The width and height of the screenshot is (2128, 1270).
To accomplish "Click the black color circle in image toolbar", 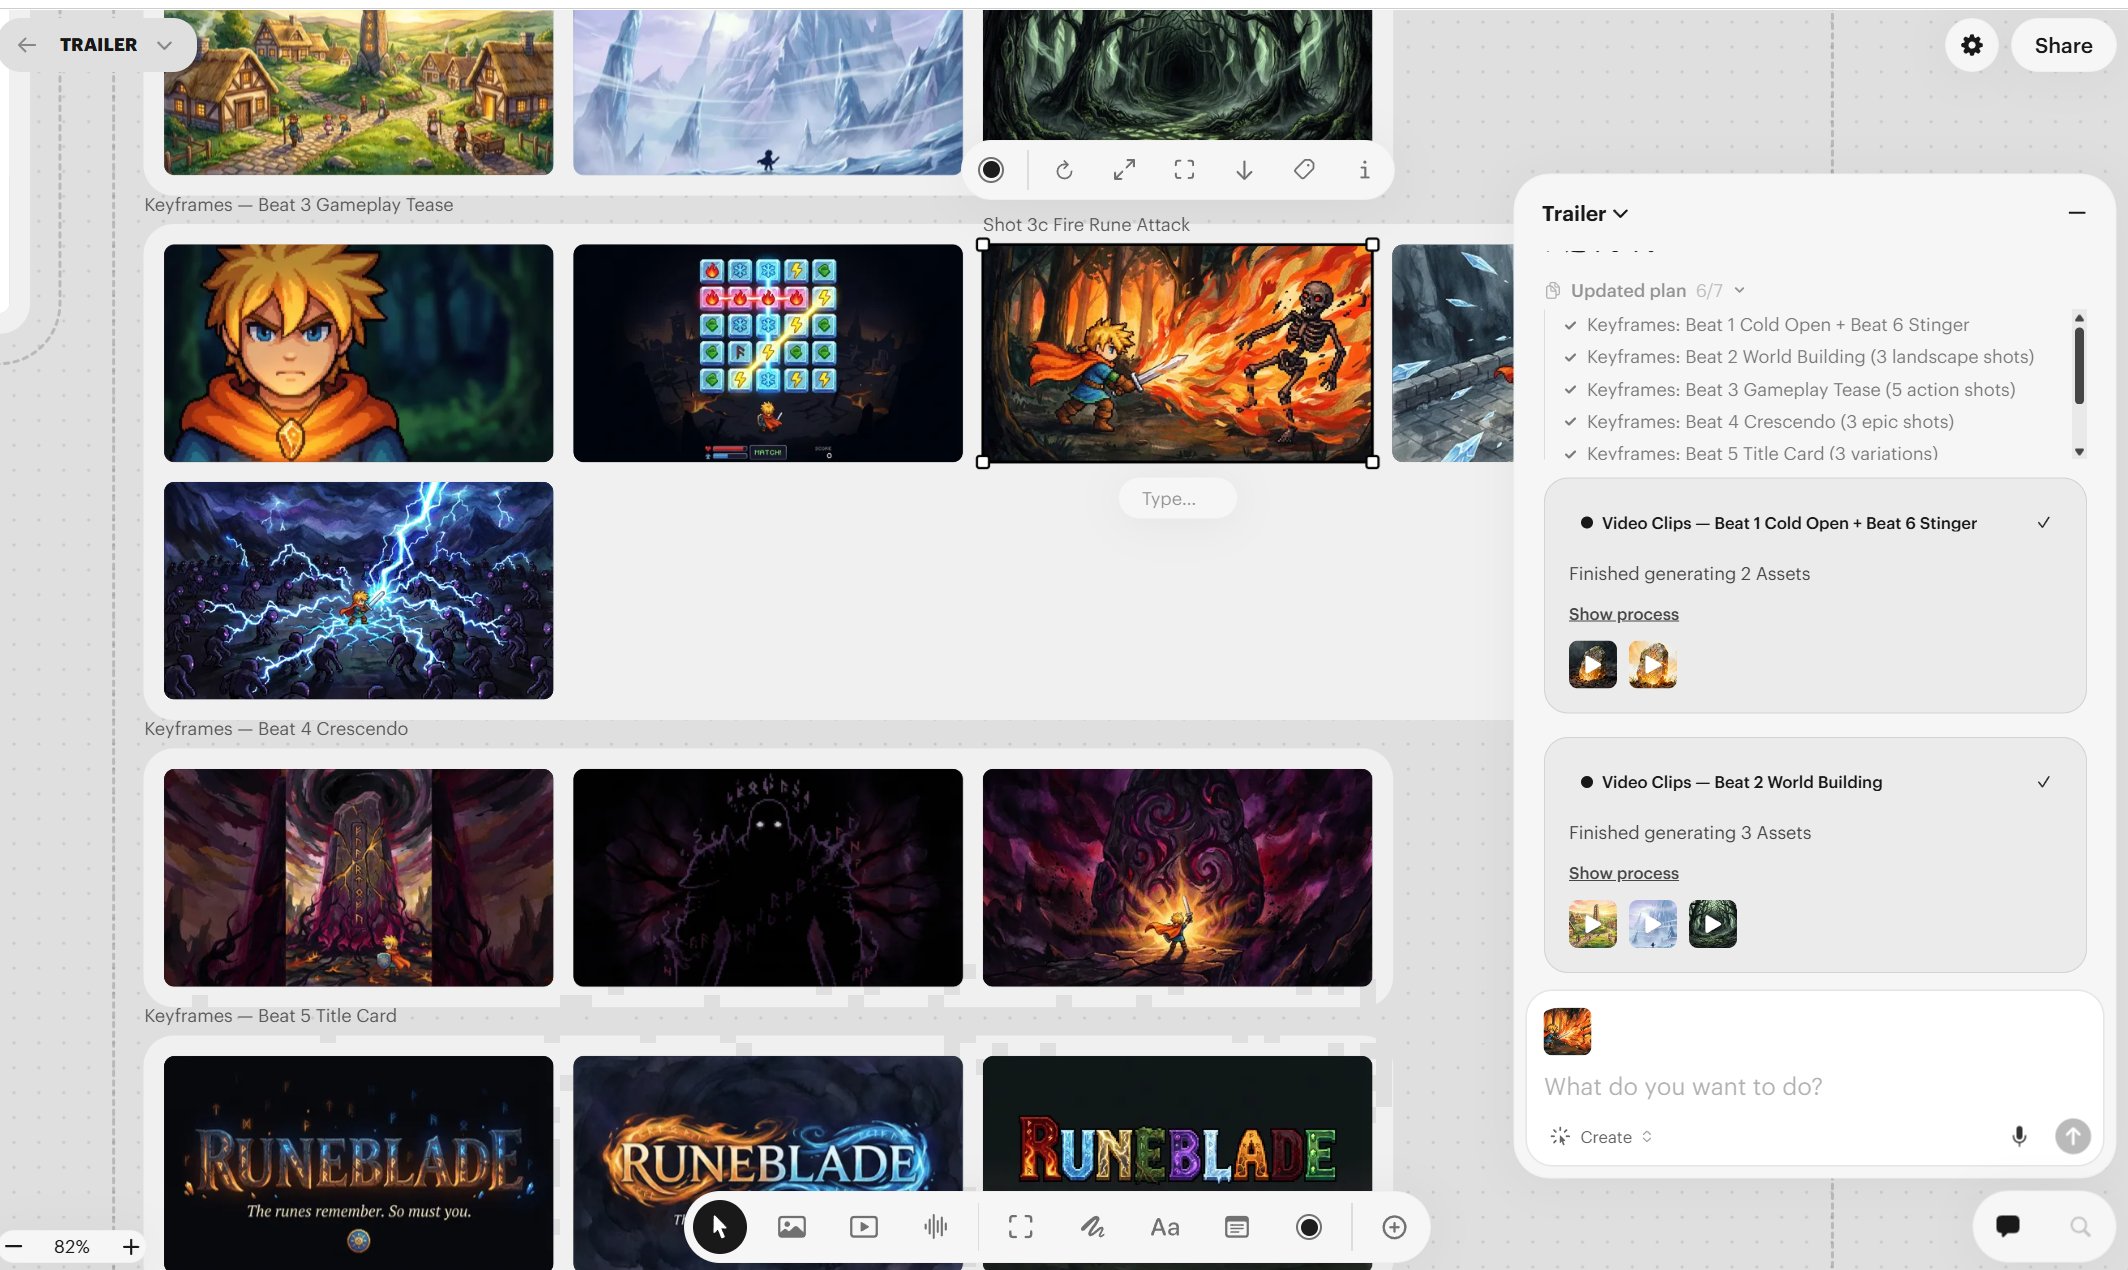I will tap(991, 170).
